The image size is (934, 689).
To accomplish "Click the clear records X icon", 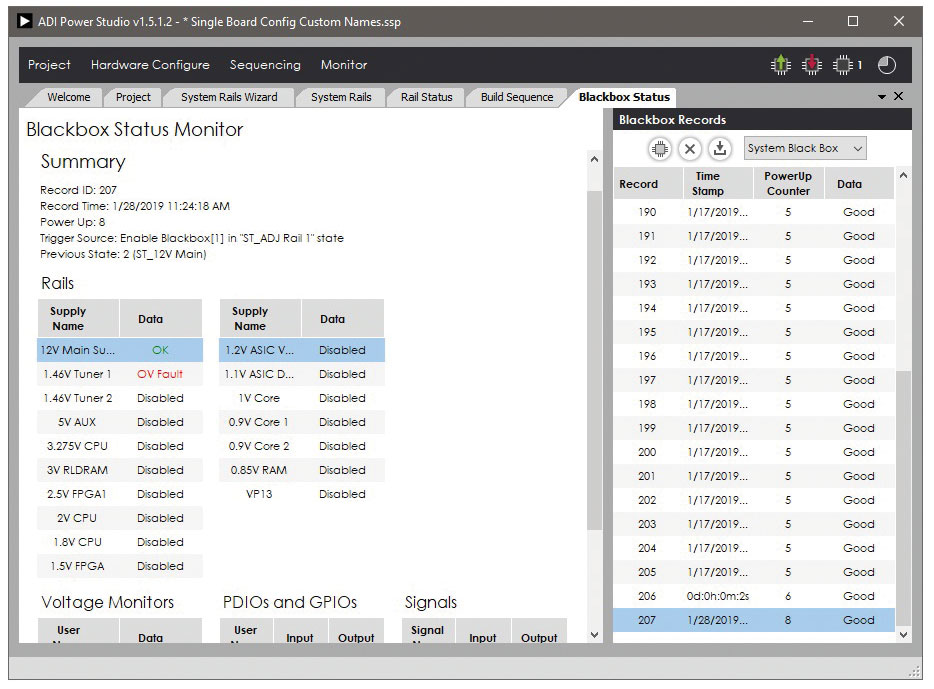I will click(690, 149).
